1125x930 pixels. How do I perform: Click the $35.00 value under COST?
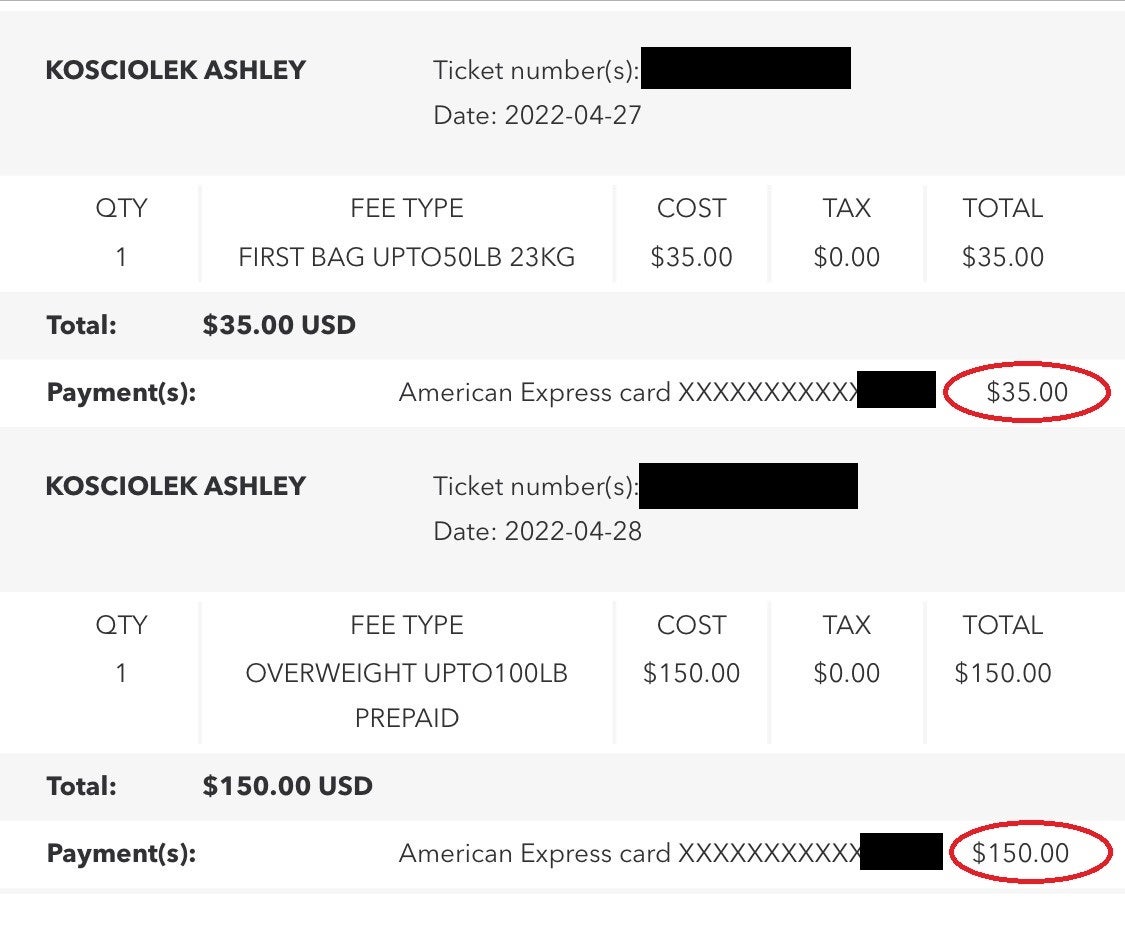point(691,257)
